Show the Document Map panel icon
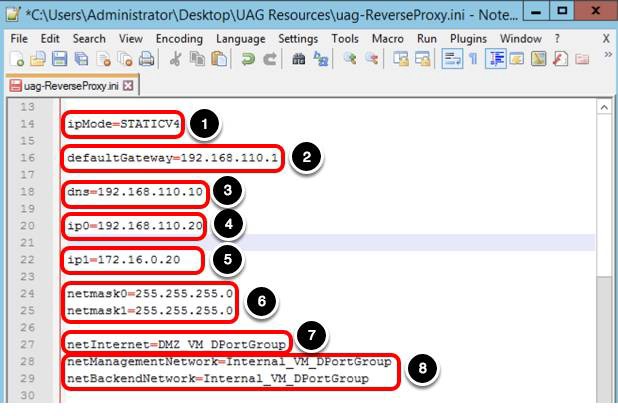Screen dimensions: 618x416 [539, 59]
